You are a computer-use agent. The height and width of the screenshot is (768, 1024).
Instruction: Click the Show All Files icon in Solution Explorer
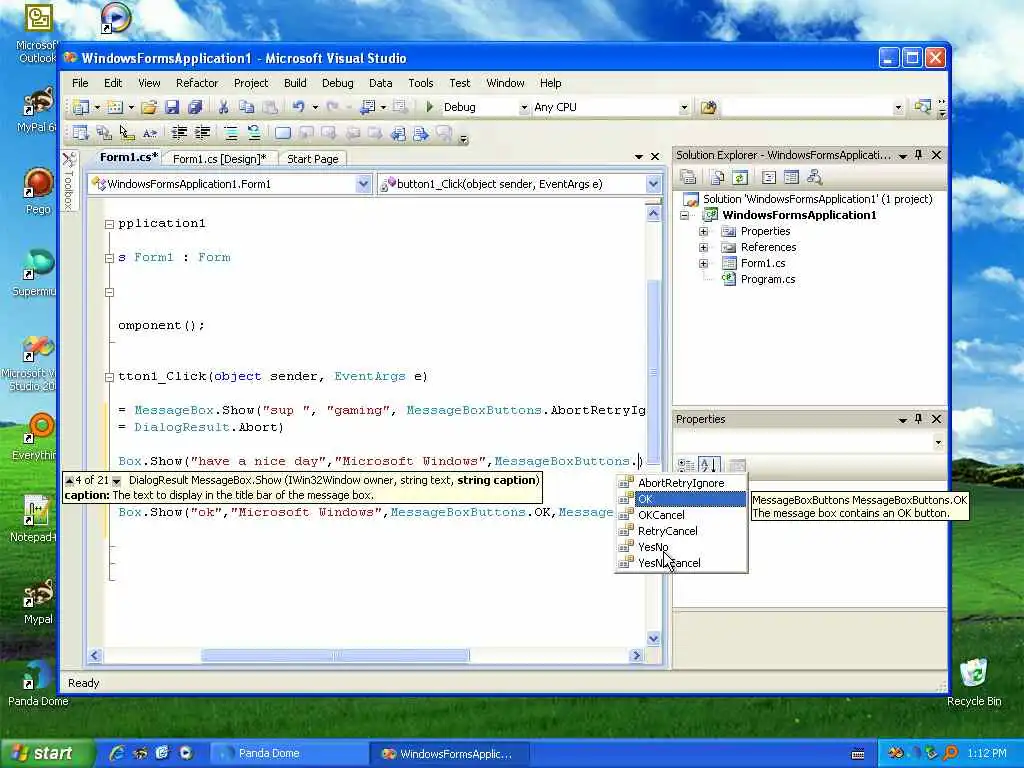(716, 177)
